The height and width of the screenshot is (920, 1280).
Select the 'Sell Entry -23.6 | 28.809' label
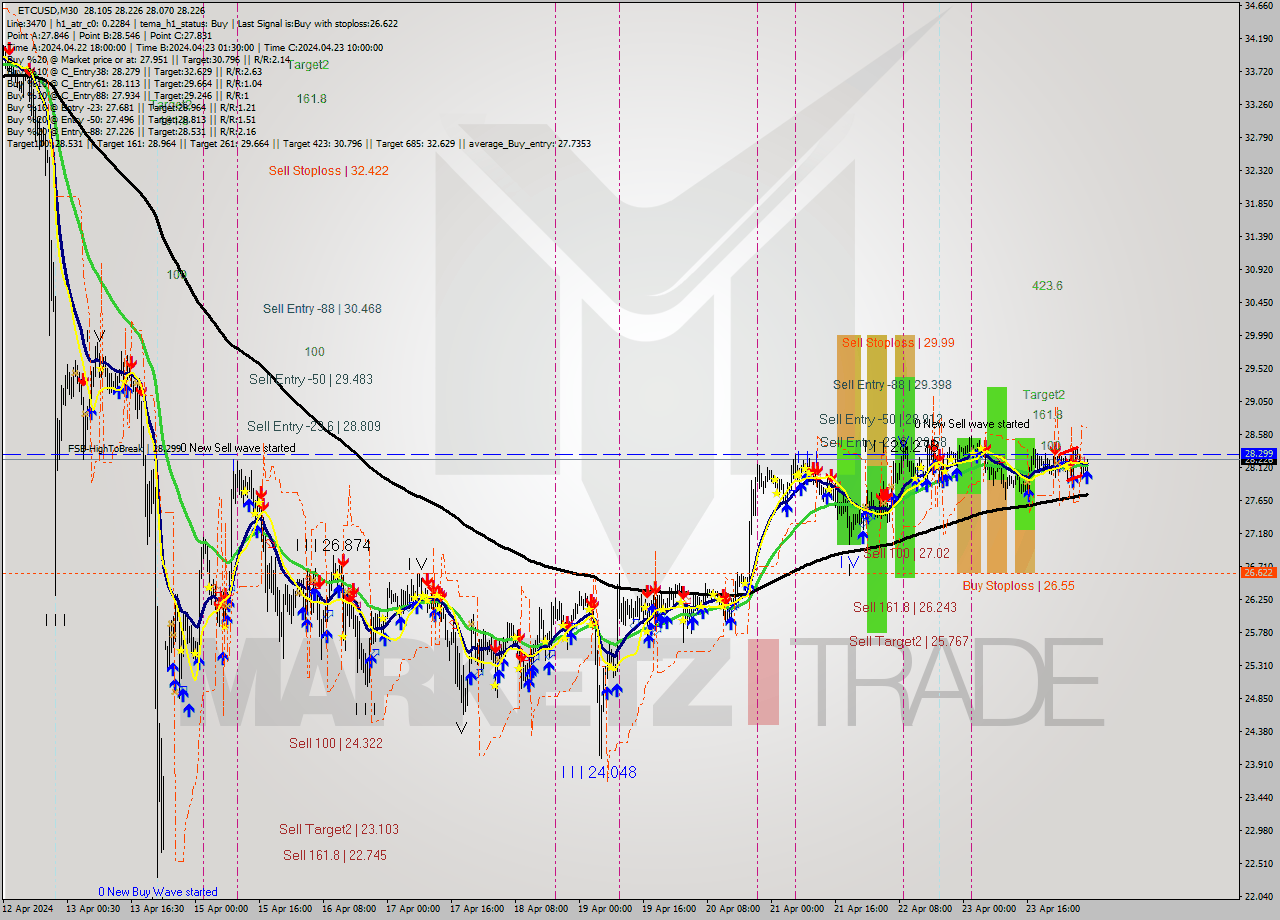point(313,426)
